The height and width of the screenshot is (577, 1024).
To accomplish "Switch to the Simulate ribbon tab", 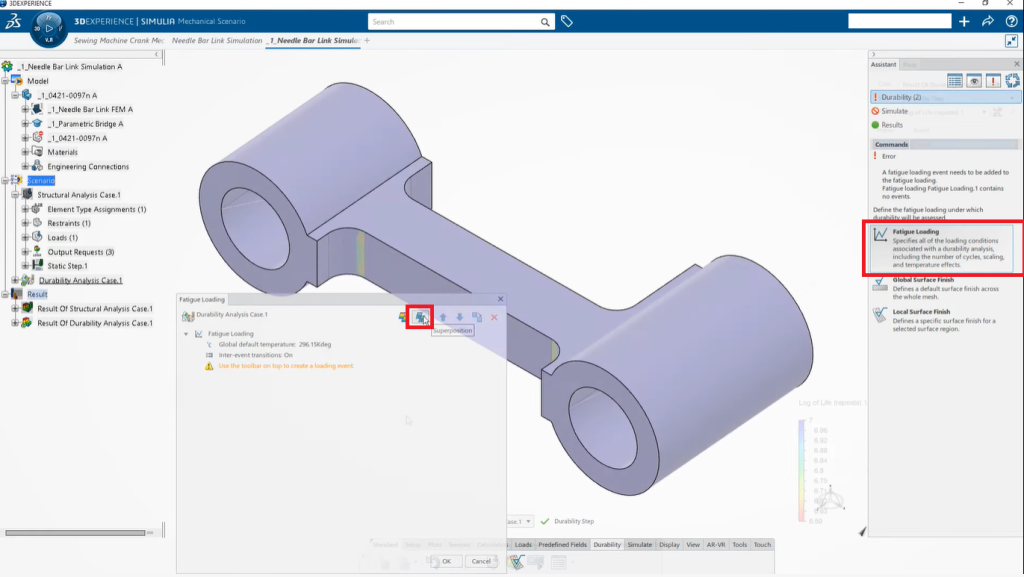I will coord(641,544).
